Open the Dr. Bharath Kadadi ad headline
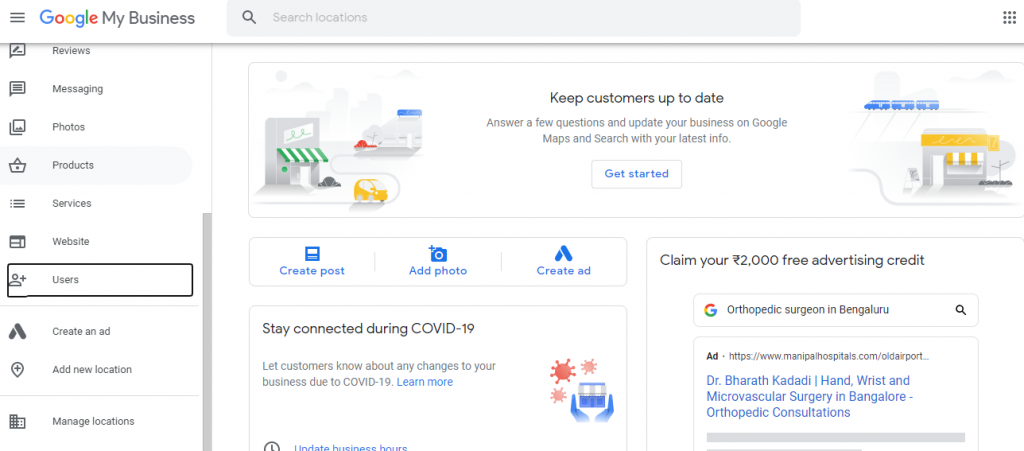Image resolution: width=1024 pixels, height=451 pixels. click(x=808, y=396)
